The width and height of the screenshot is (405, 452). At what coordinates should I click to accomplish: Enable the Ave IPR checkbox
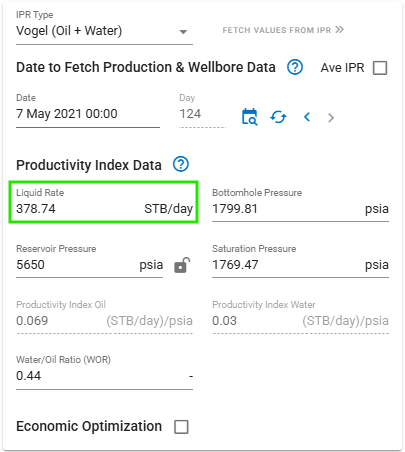click(x=380, y=68)
